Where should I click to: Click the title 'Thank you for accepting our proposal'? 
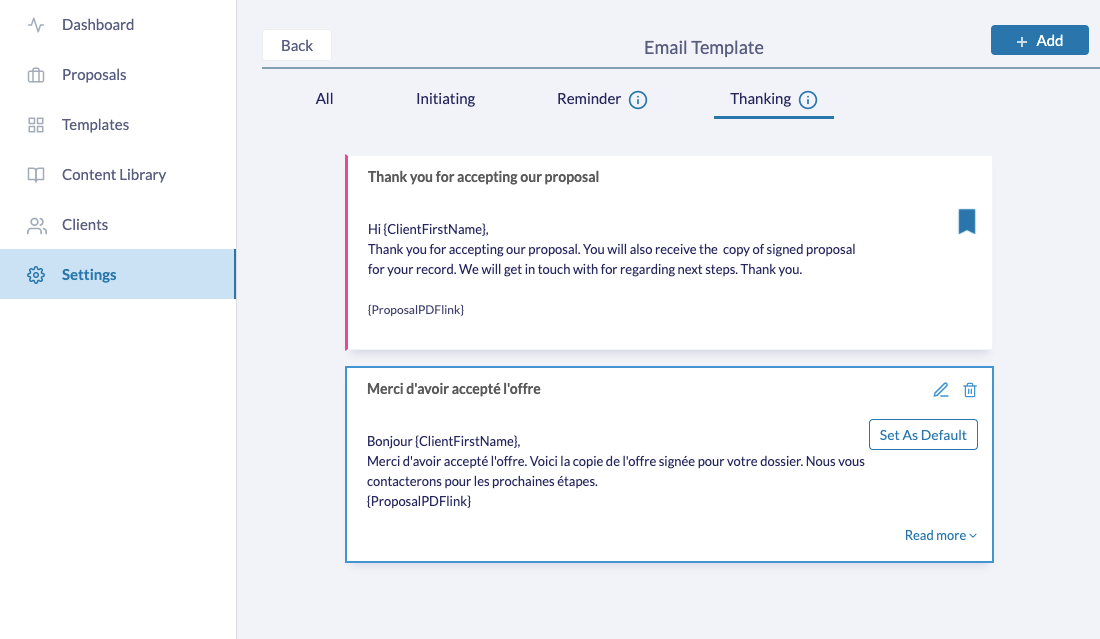tap(483, 177)
